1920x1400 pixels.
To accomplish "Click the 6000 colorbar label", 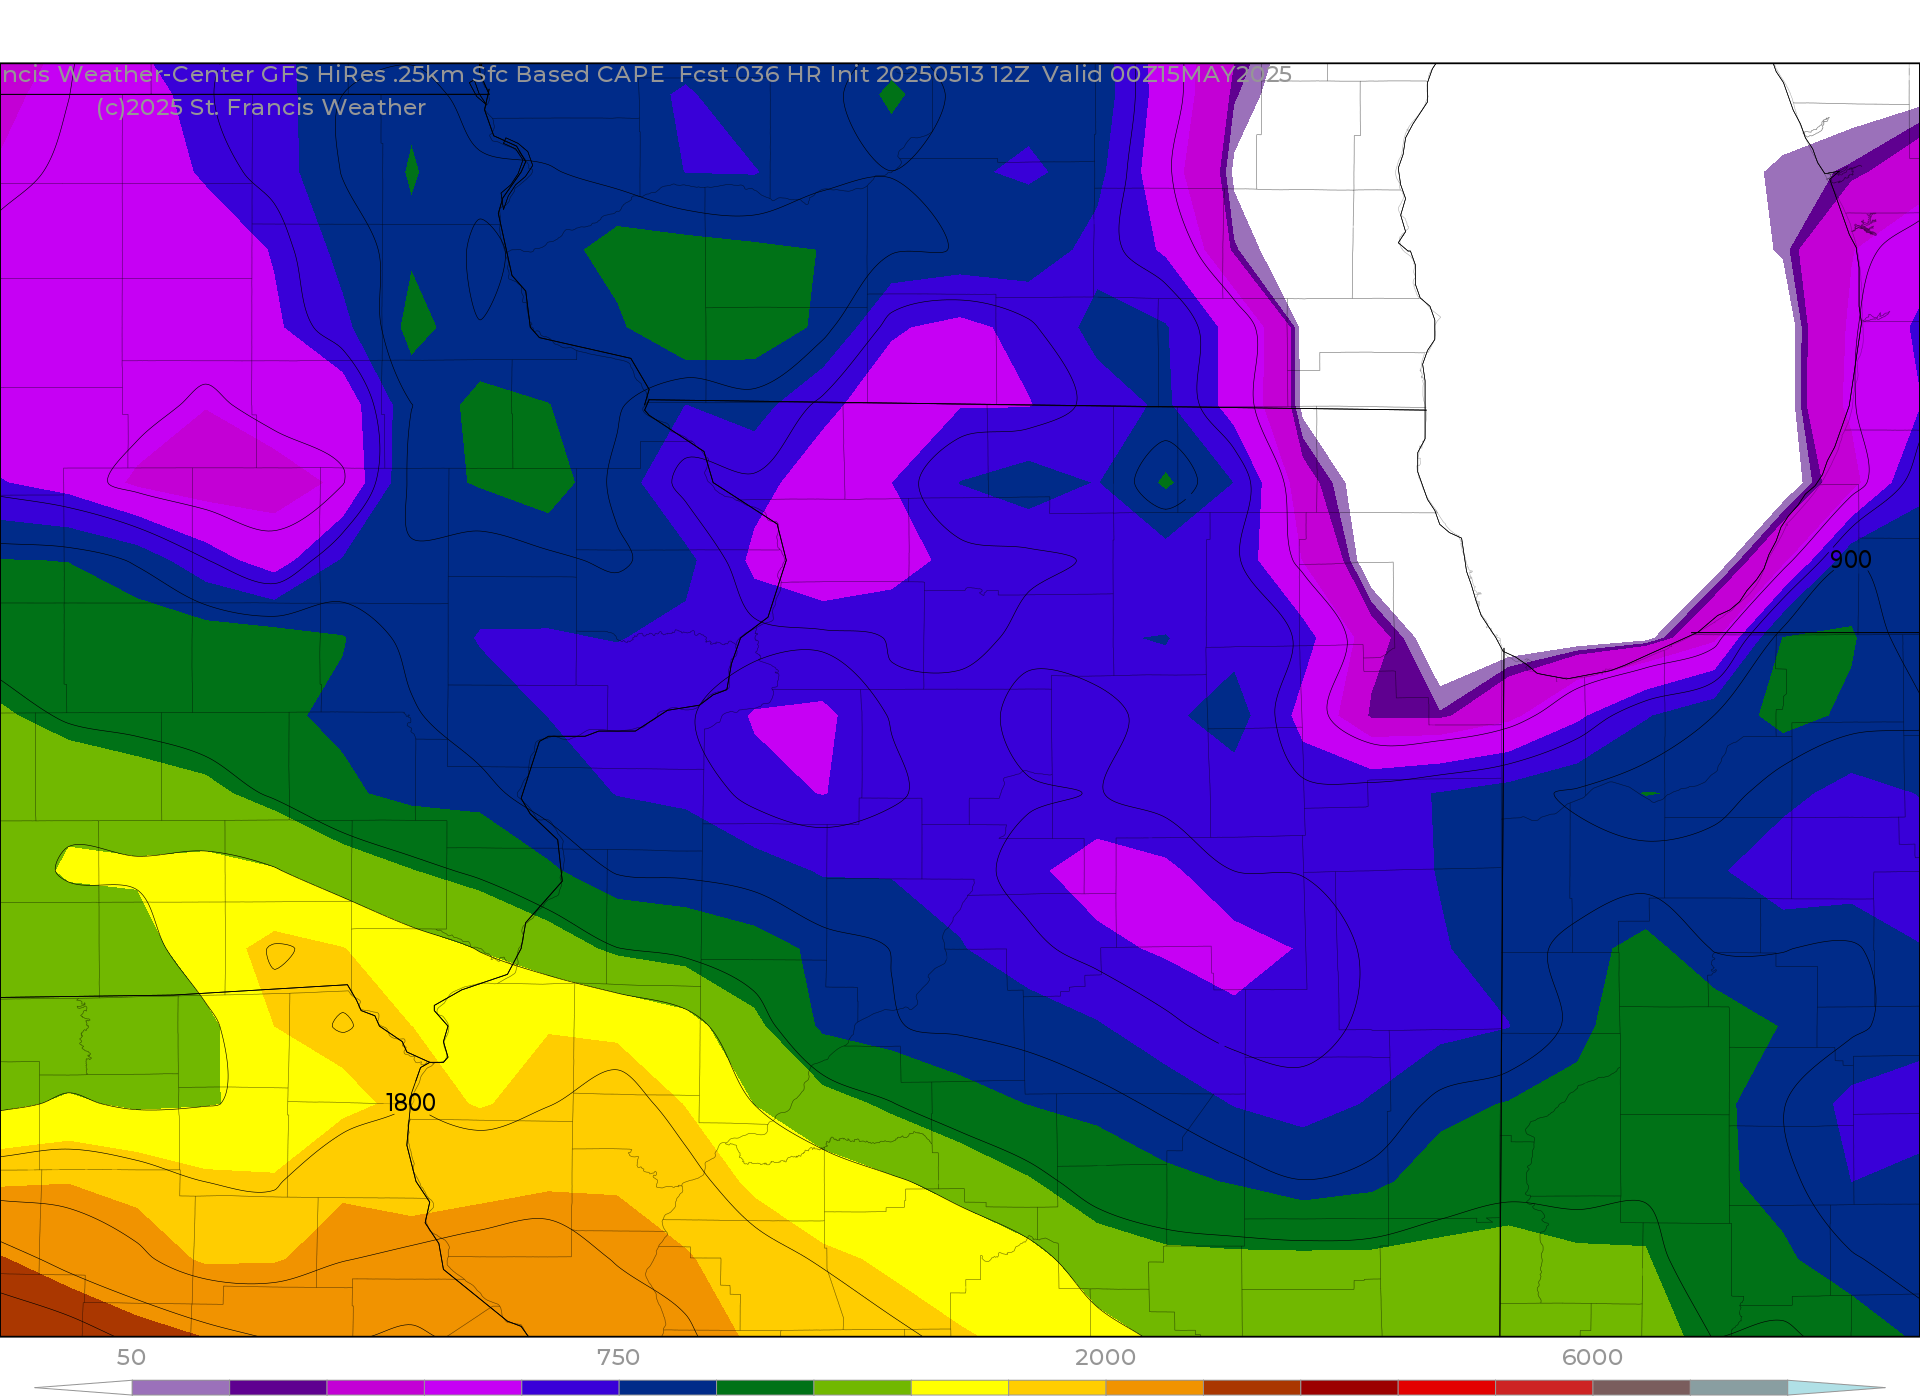I will point(1592,1357).
